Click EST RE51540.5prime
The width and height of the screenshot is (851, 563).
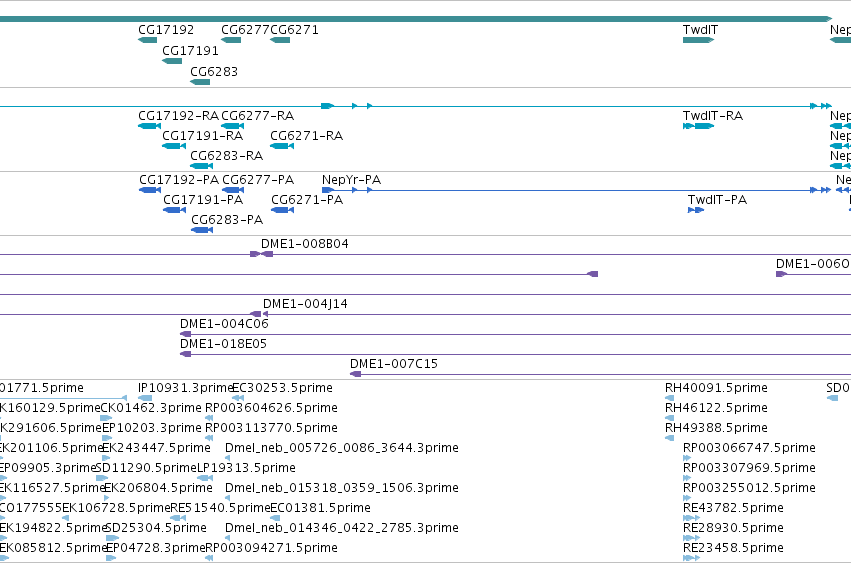(220, 509)
